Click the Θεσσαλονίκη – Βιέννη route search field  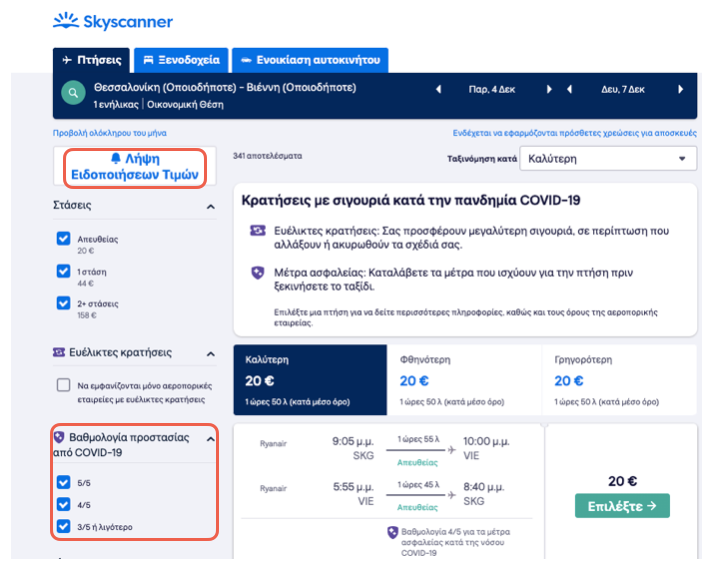point(225,87)
